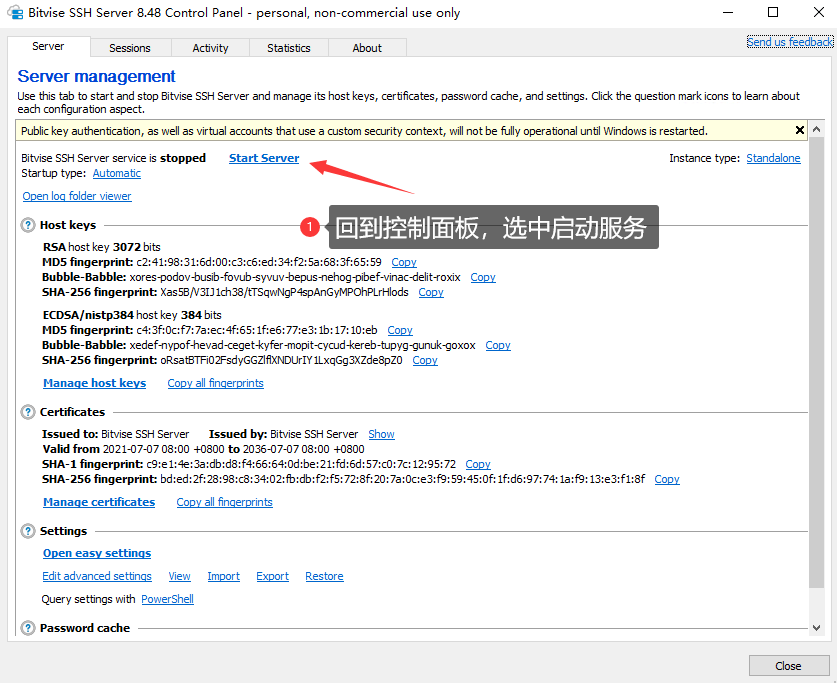Copy all host key fingerprints
Viewport: 837px width, 683px height.
215,383
